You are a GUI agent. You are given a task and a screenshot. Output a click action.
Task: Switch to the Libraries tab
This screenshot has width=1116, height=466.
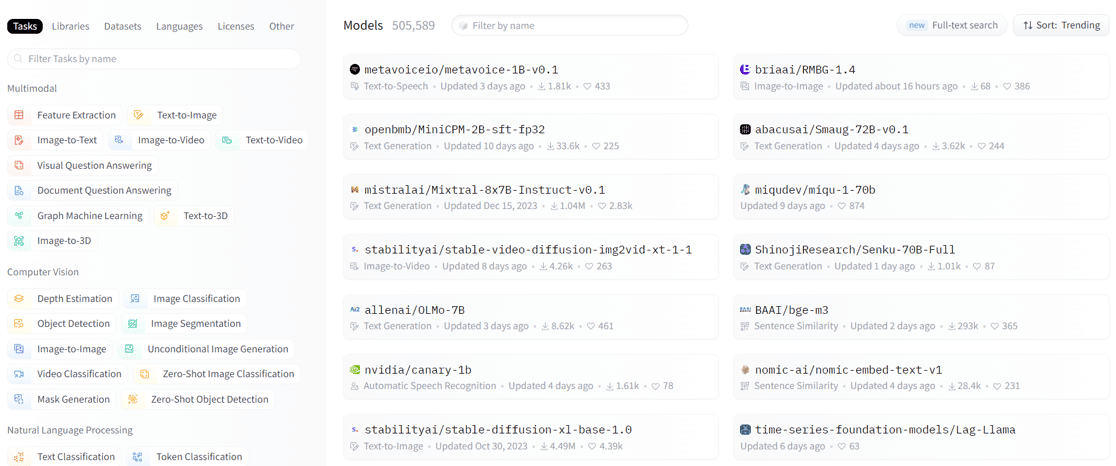click(x=70, y=26)
